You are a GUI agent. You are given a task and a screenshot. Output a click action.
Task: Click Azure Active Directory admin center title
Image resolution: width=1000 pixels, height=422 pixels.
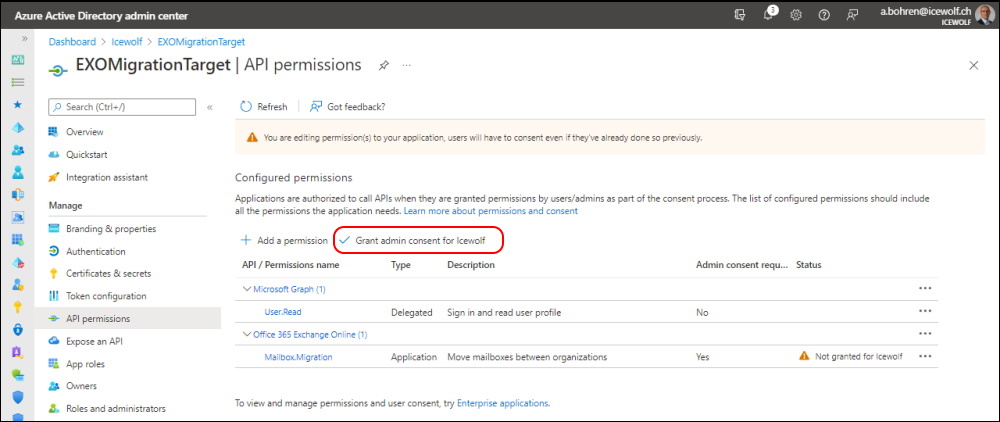(x=101, y=15)
